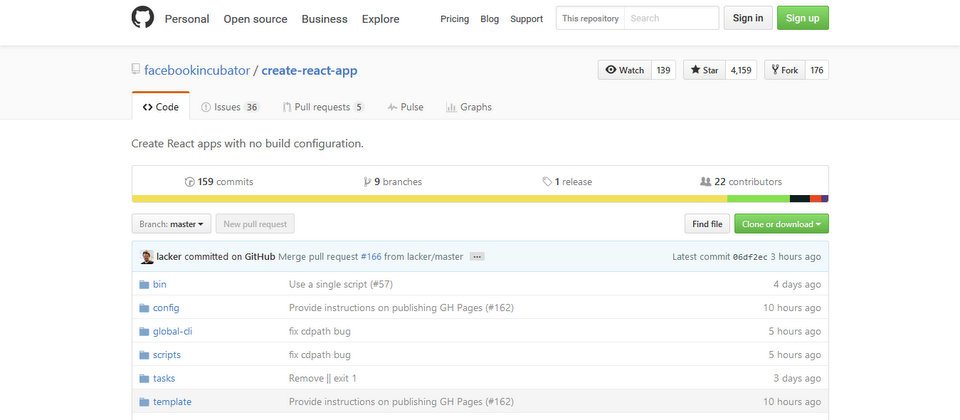Viewport: 960px width, 420px height.
Task: Open the config folder
Action: [166, 308]
